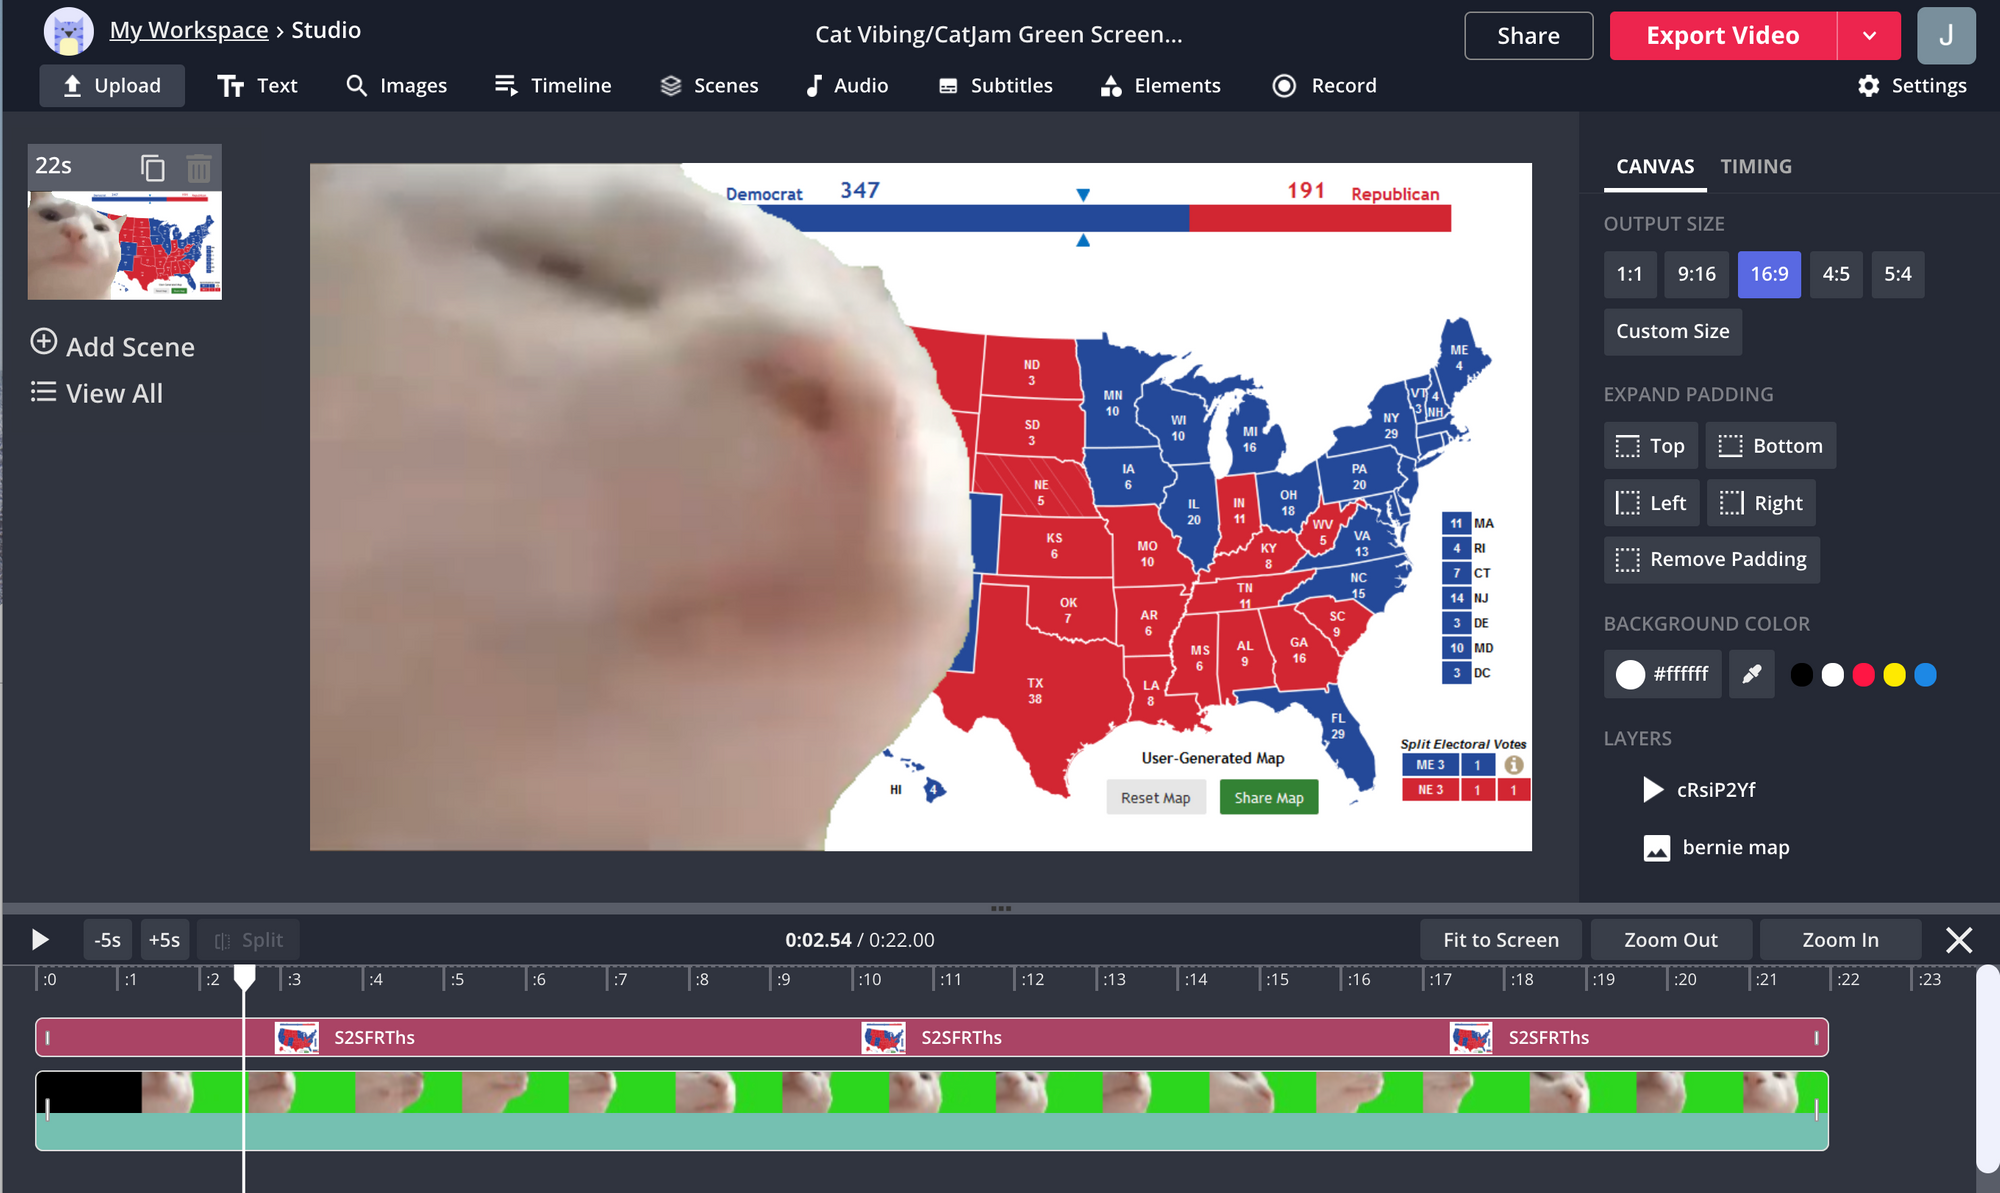Select 1:1 output size ratio
Viewport: 2000px width, 1193px height.
coord(1631,274)
